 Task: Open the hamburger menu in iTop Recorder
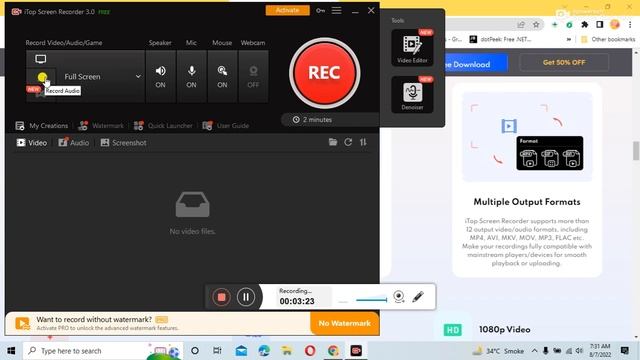click(x=336, y=11)
